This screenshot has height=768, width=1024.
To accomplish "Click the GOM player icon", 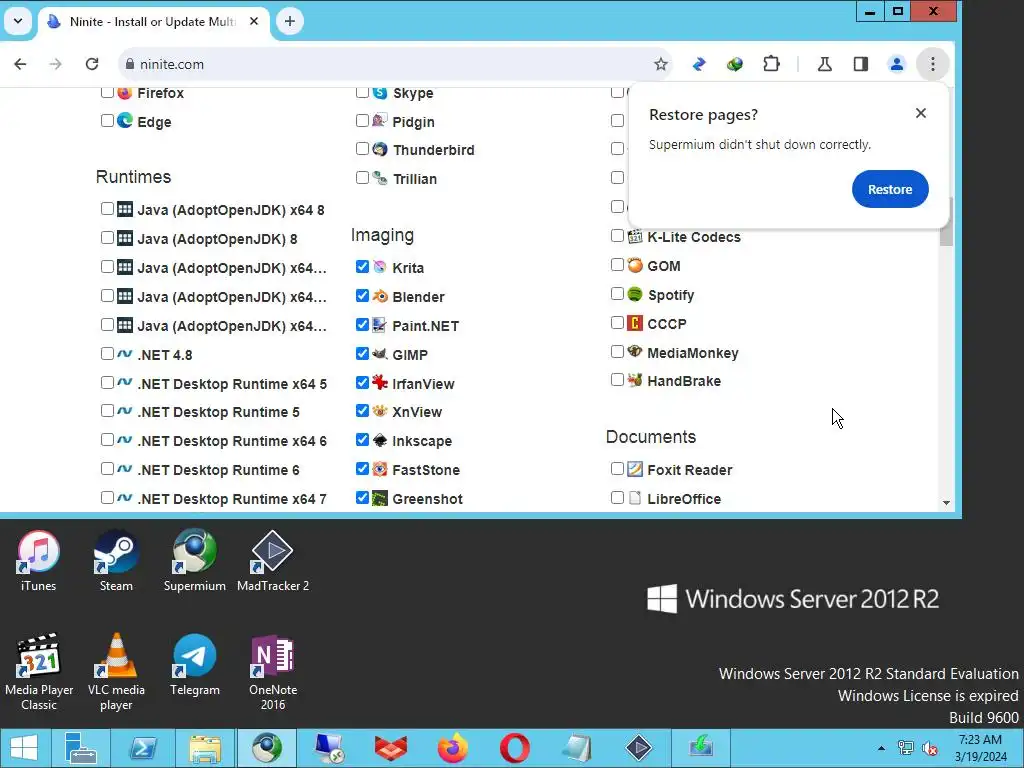I will [635, 265].
